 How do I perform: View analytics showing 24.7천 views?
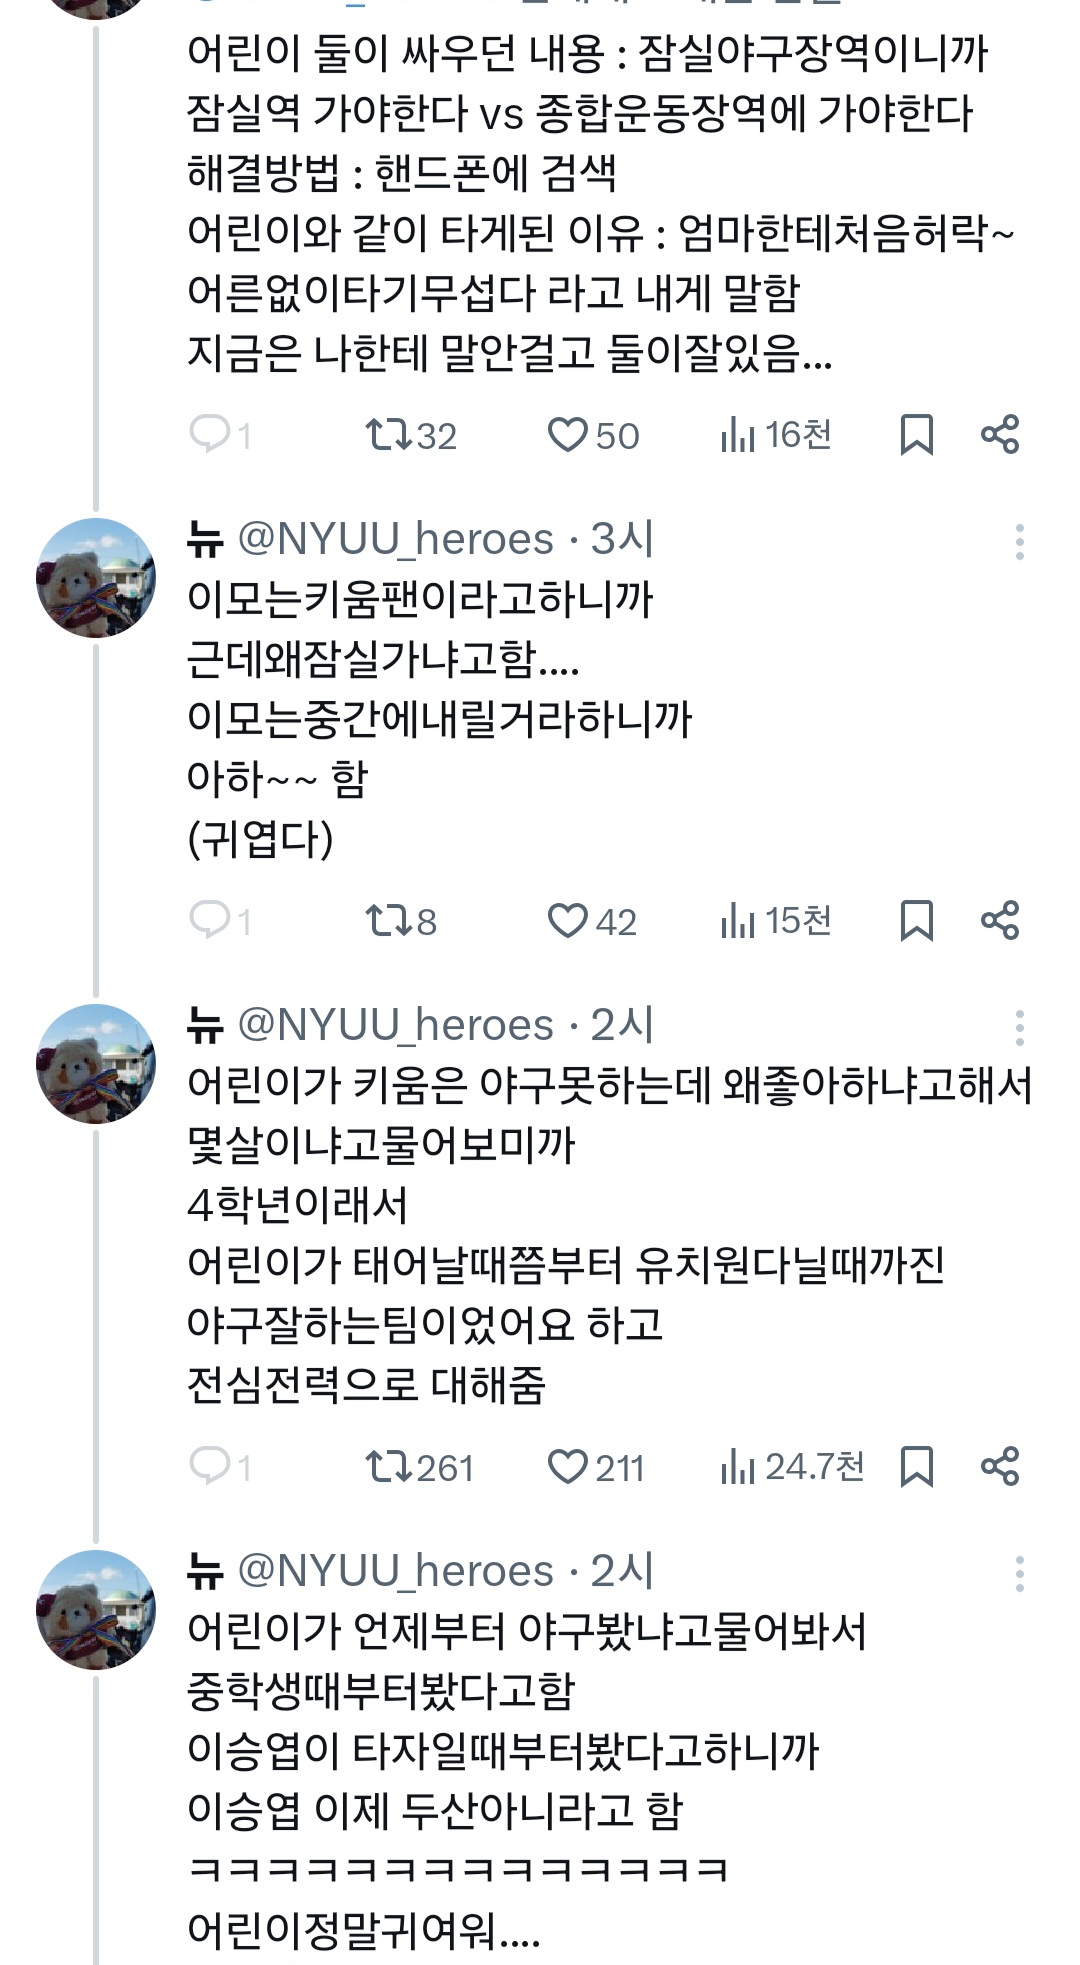coord(792,1467)
